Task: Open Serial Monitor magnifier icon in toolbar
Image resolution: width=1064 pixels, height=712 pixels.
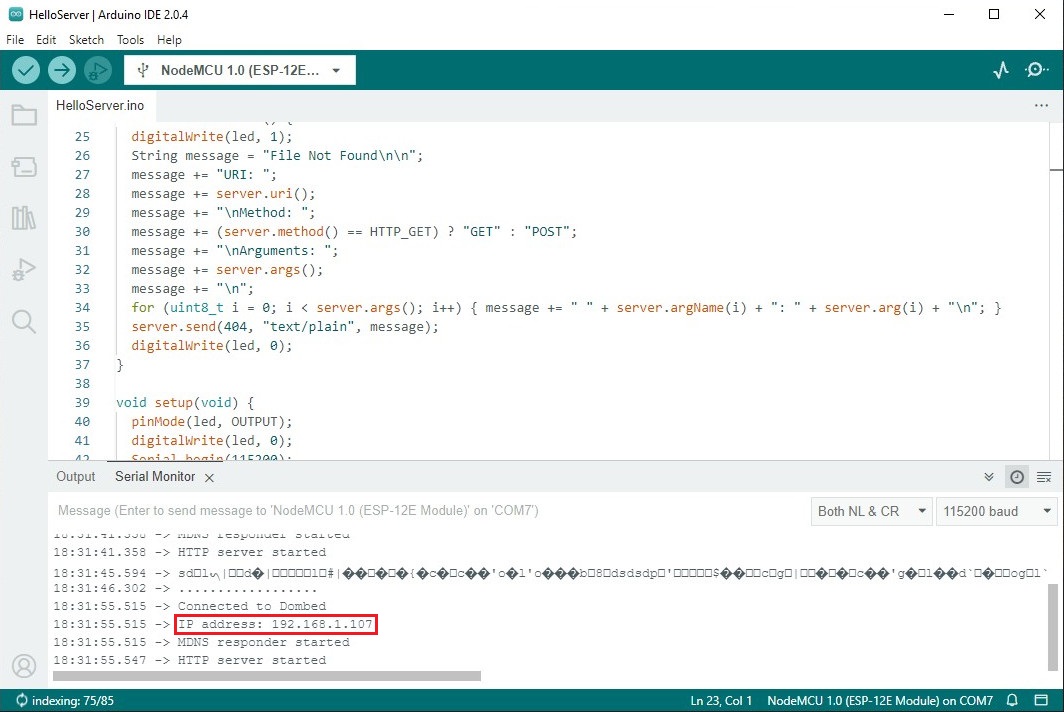Action: [x=1037, y=70]
